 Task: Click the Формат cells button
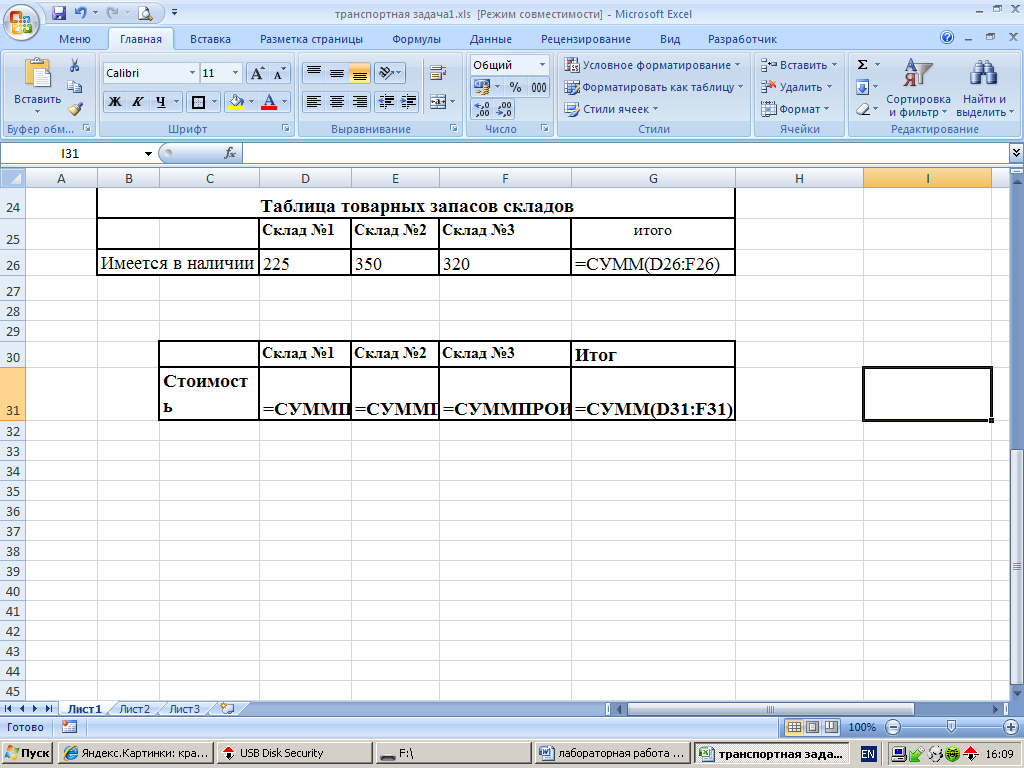tap(795, 109)
